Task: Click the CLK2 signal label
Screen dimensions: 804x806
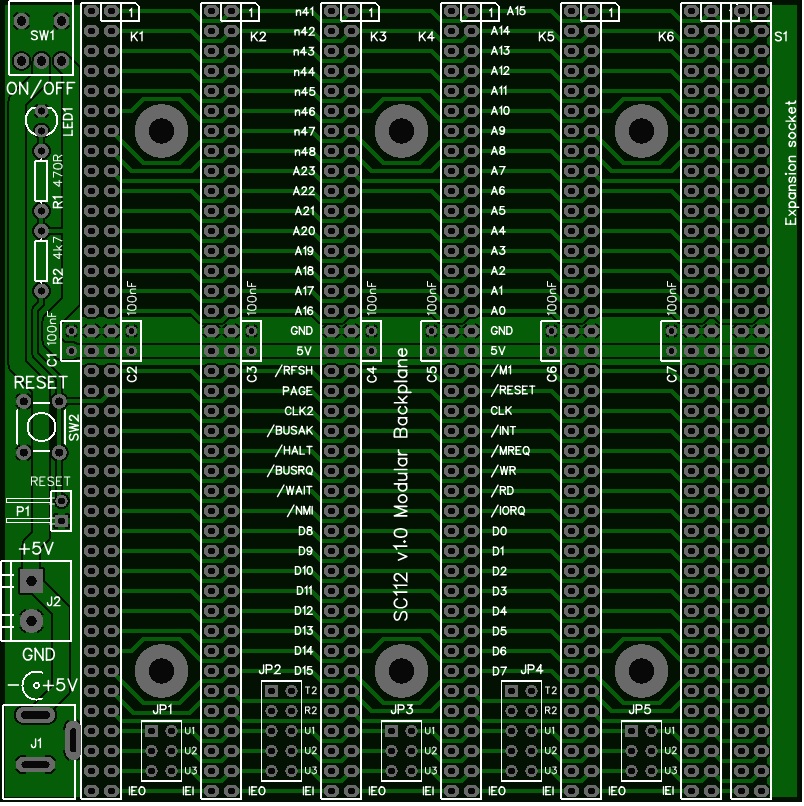Action: (x=298, y=411)
